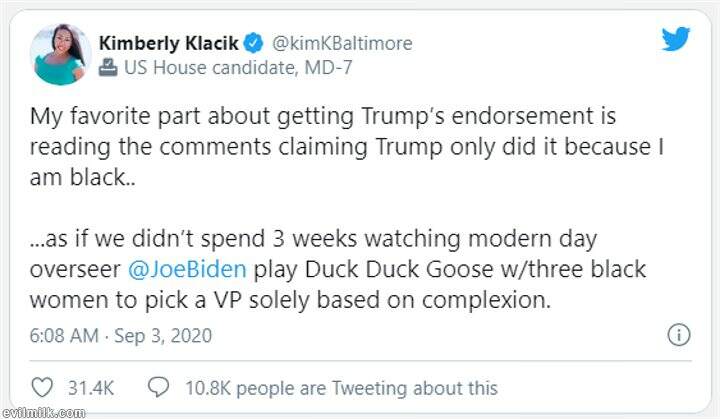Click the 31.4K likes count

[x=91, y=387]
